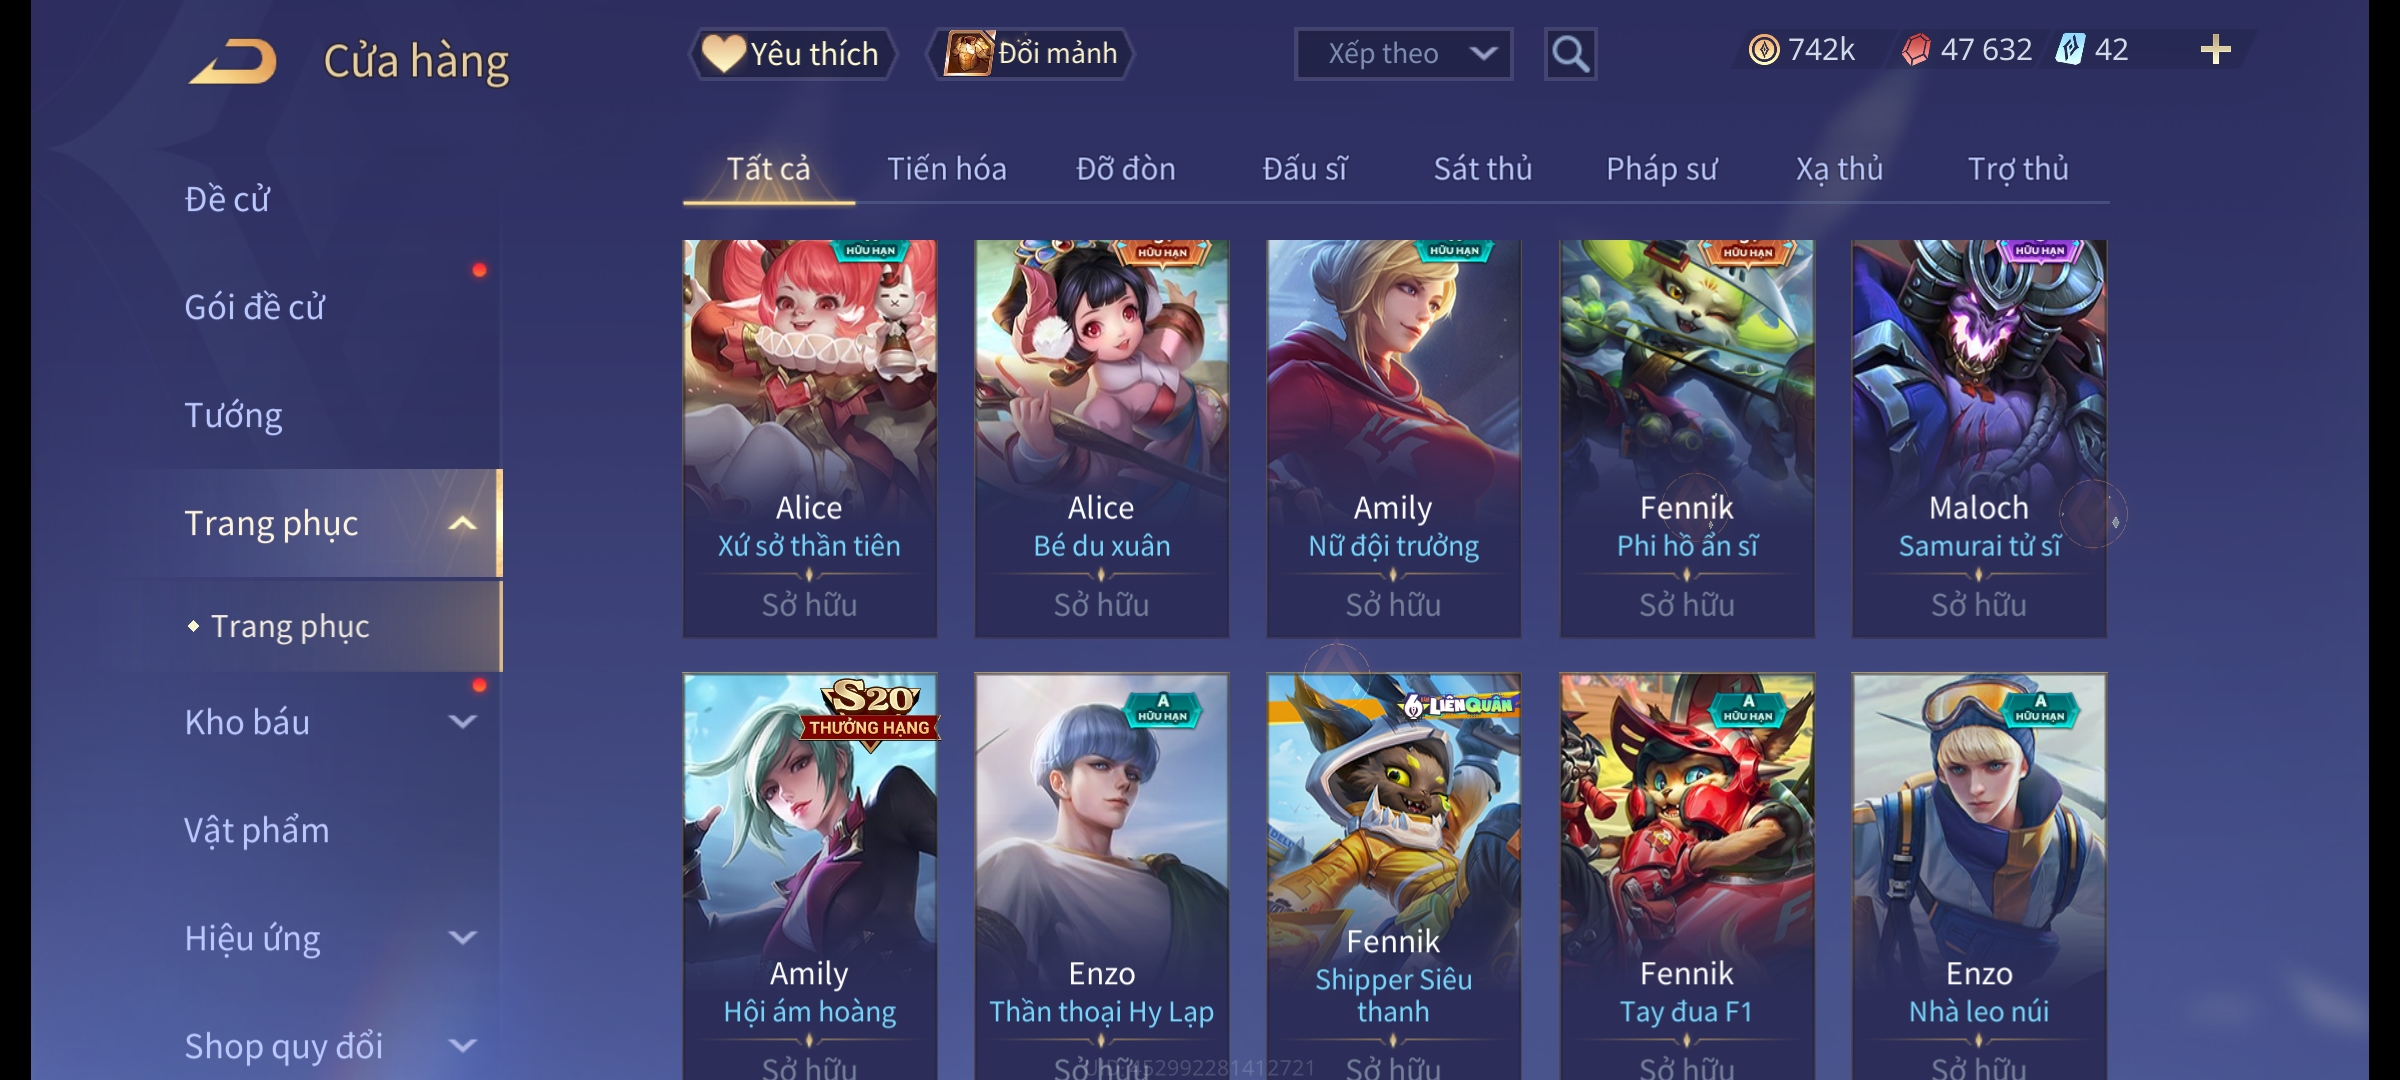
Task: Expand the Kho báu sidebar section
Action: pyautogui.click(x=462, y=722)
